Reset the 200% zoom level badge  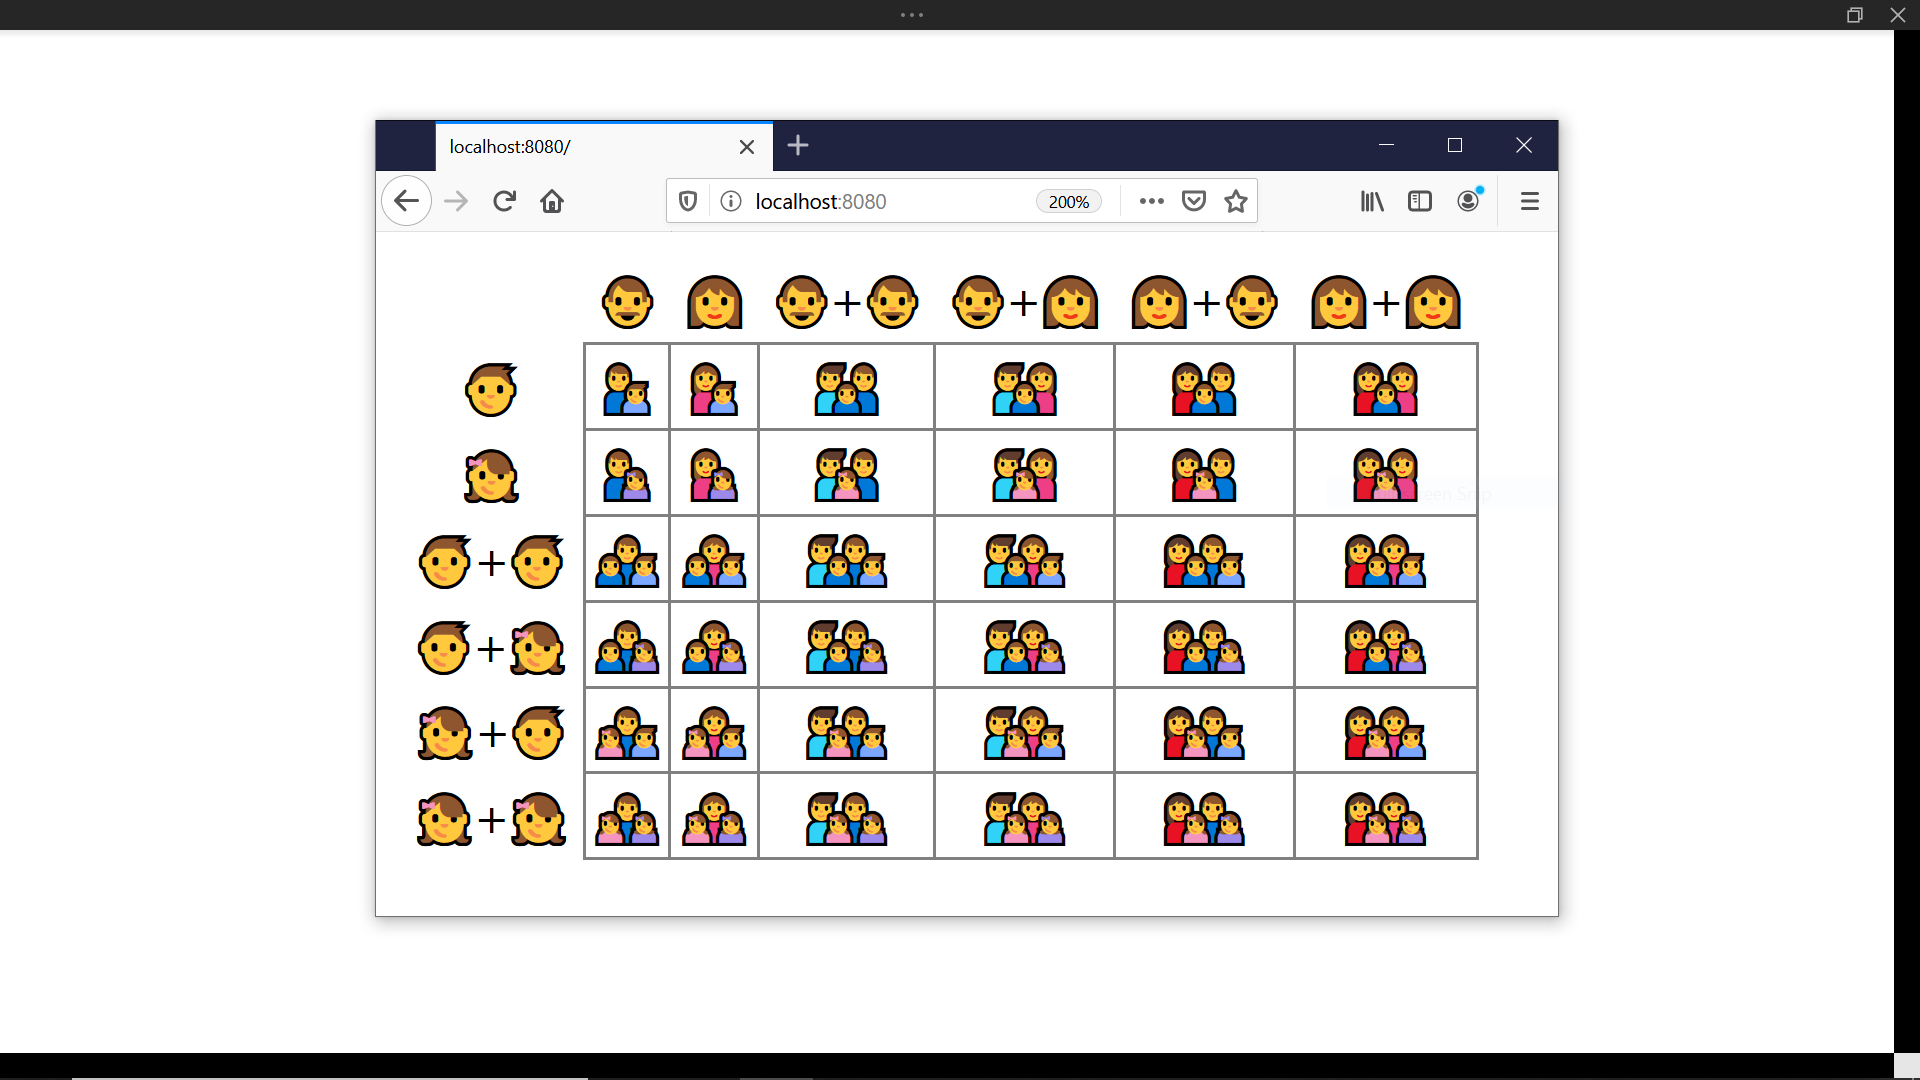(x=1068, y=201)
